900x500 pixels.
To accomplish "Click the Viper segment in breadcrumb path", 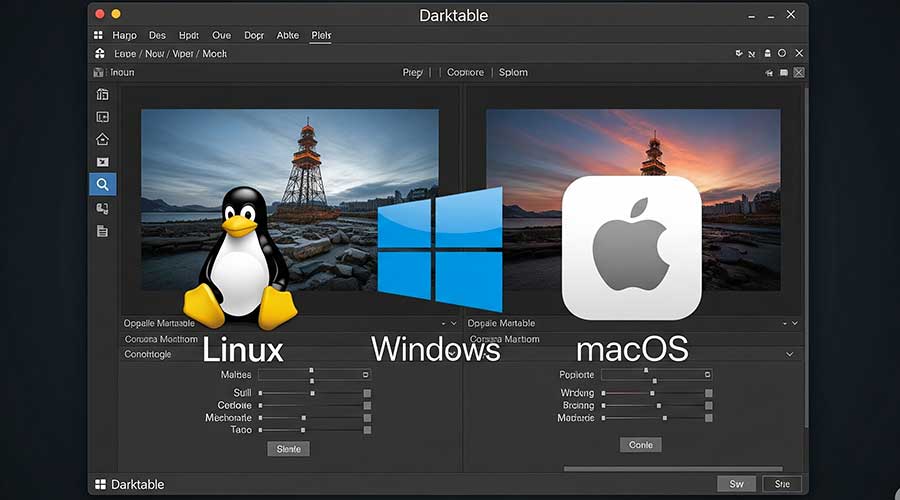I will point(183,53).
